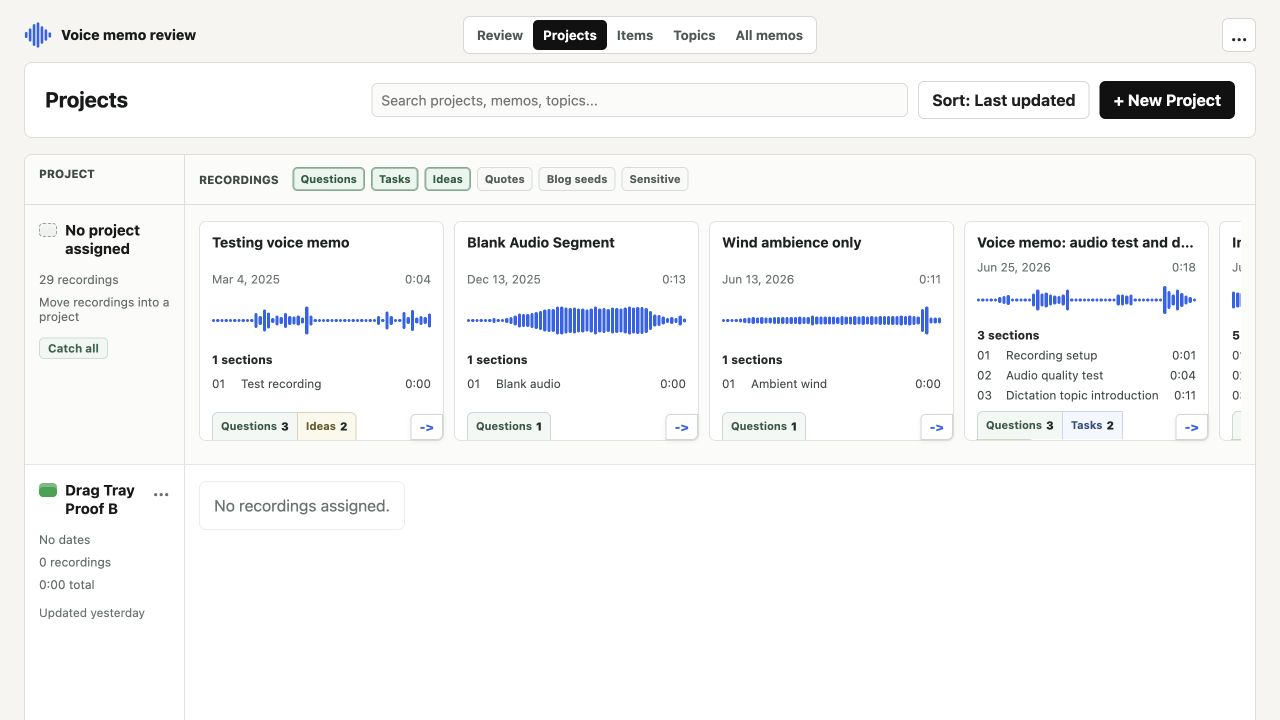Enable the Quotes filter chip
The image size is (1280, 720).
(505, 179)
